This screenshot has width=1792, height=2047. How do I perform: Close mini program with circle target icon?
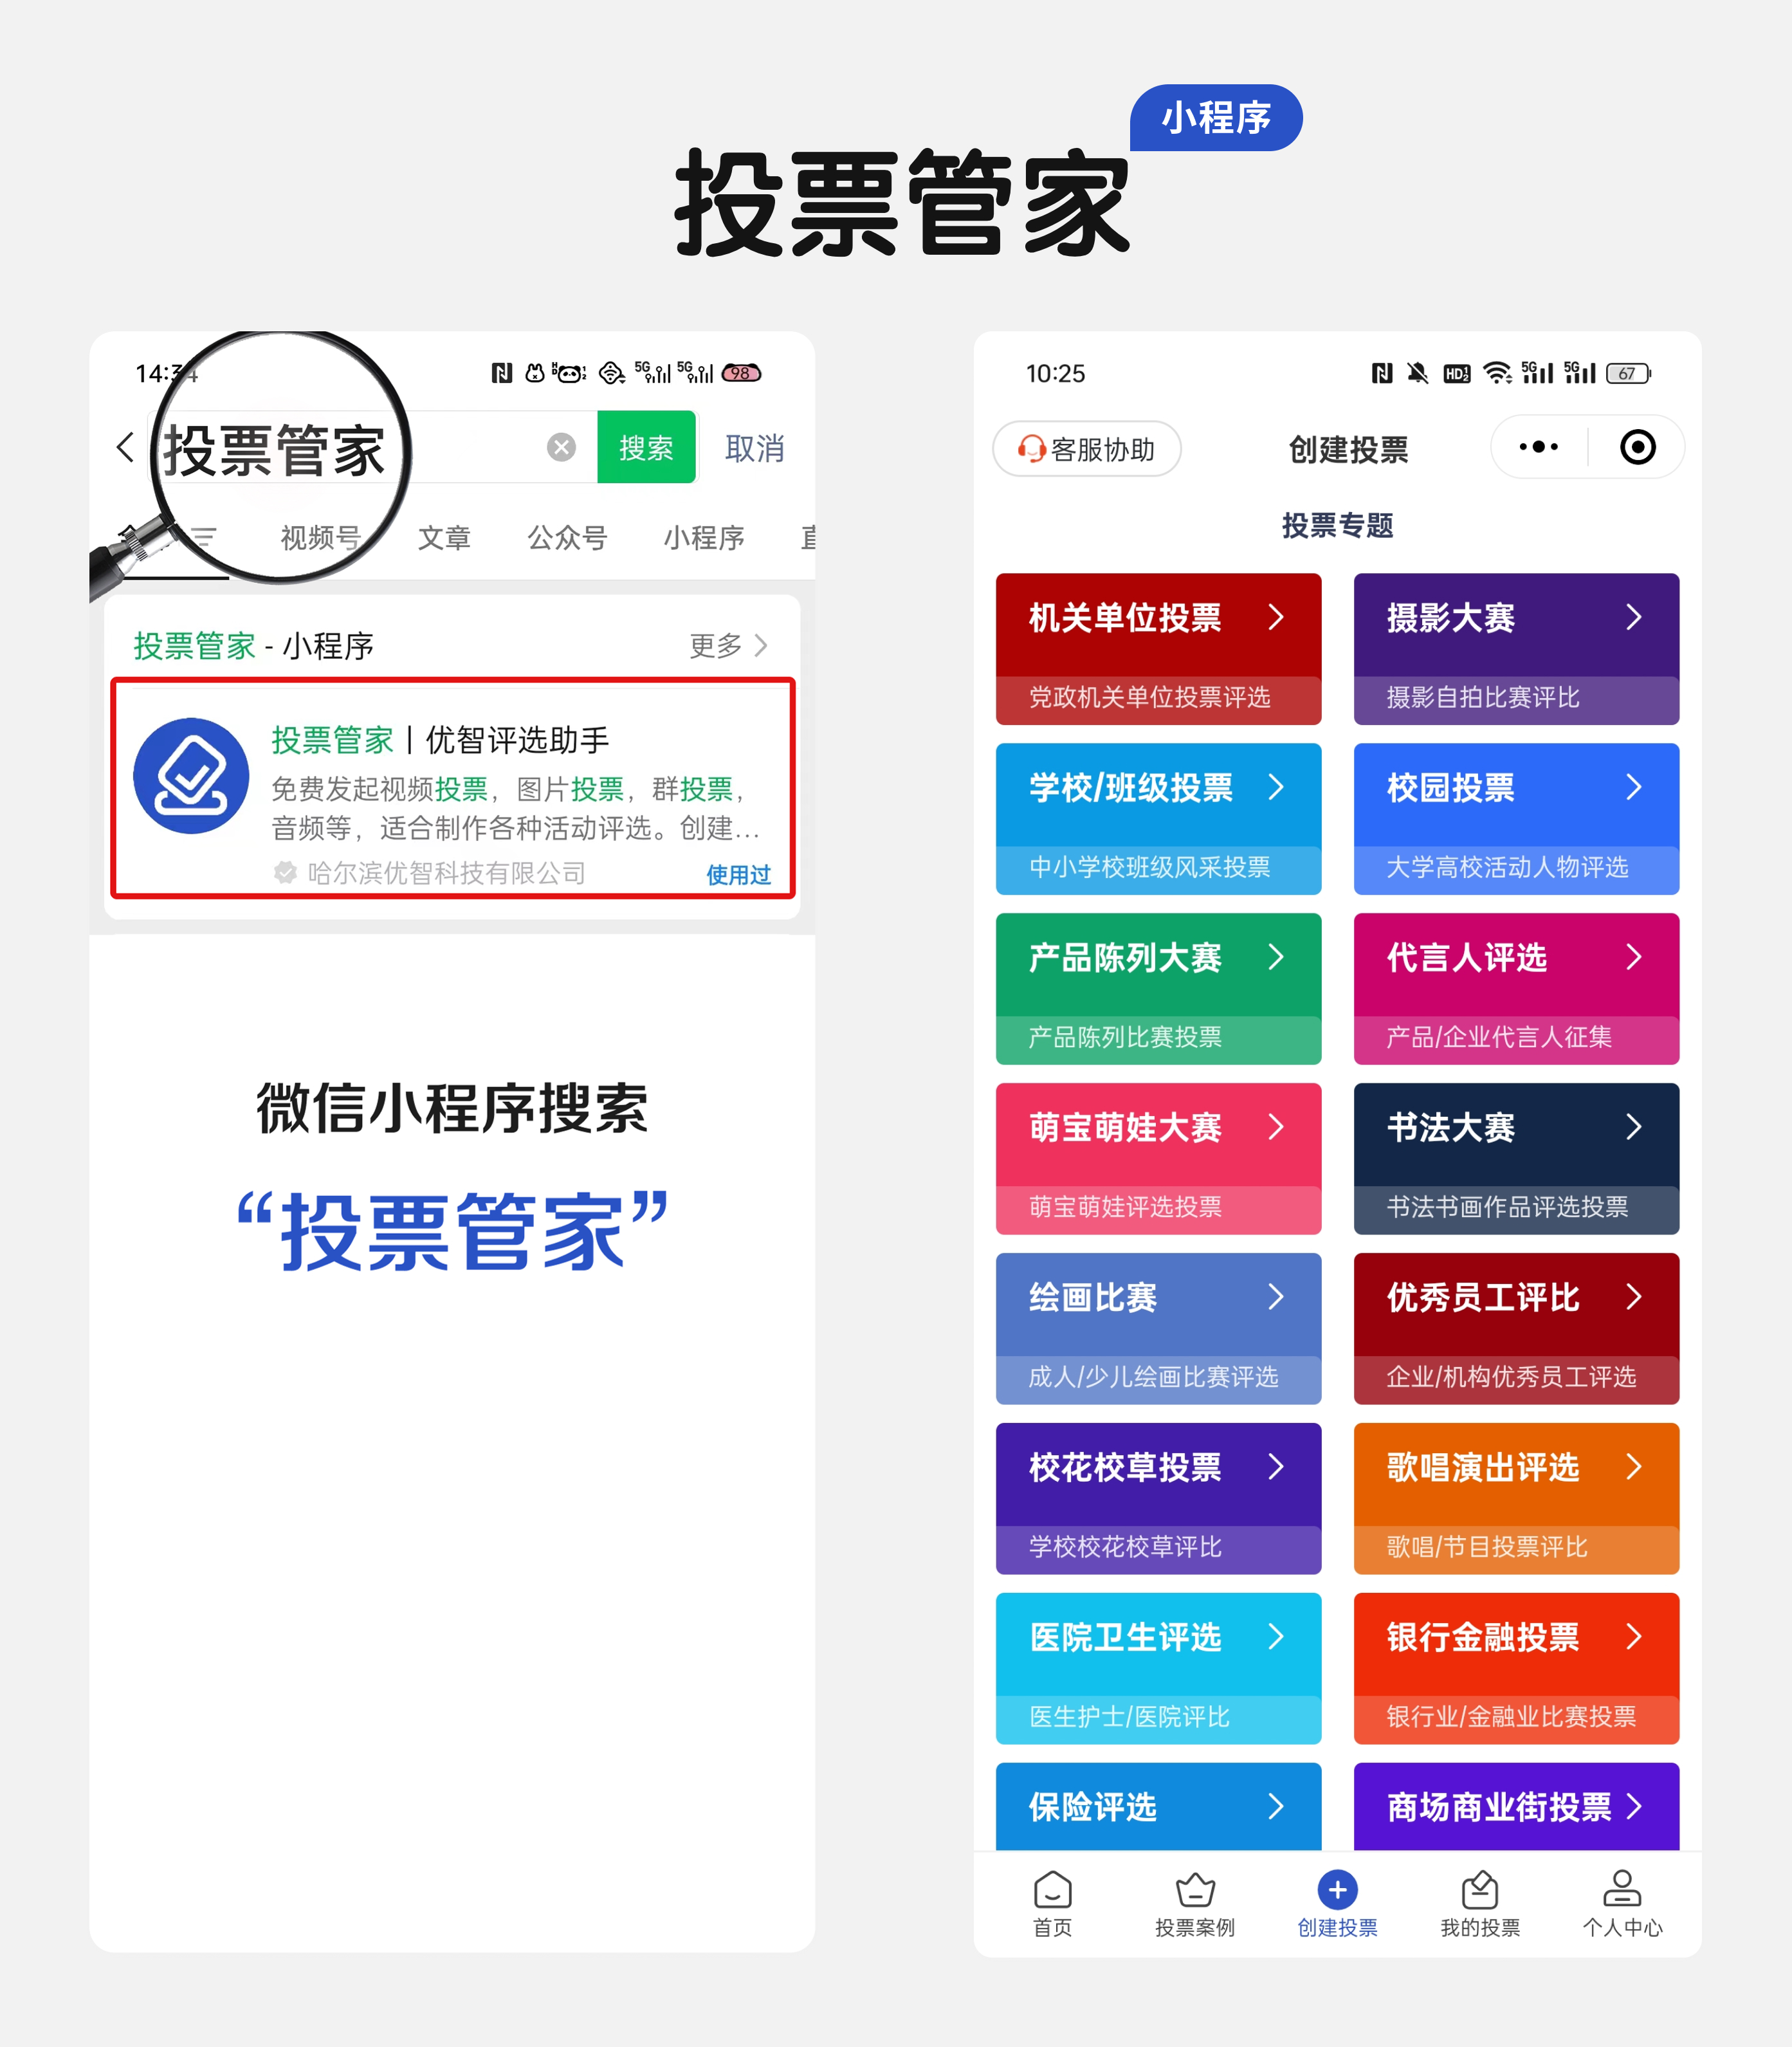(1637, 447)
